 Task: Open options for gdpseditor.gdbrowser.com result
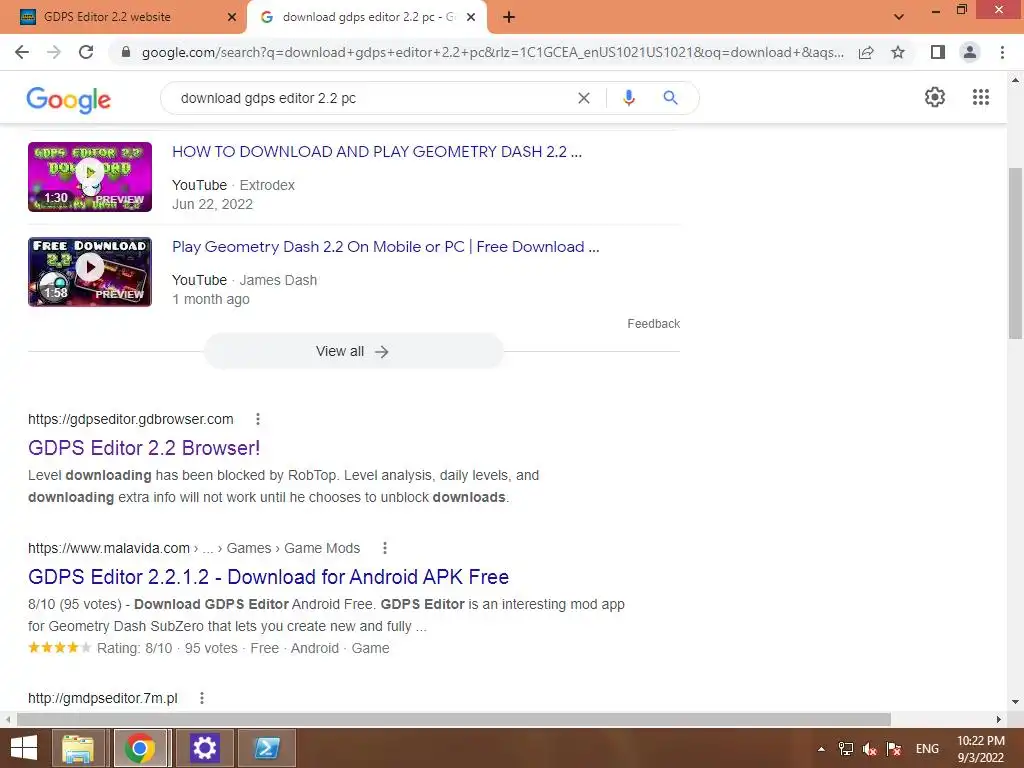click(258, 419)
